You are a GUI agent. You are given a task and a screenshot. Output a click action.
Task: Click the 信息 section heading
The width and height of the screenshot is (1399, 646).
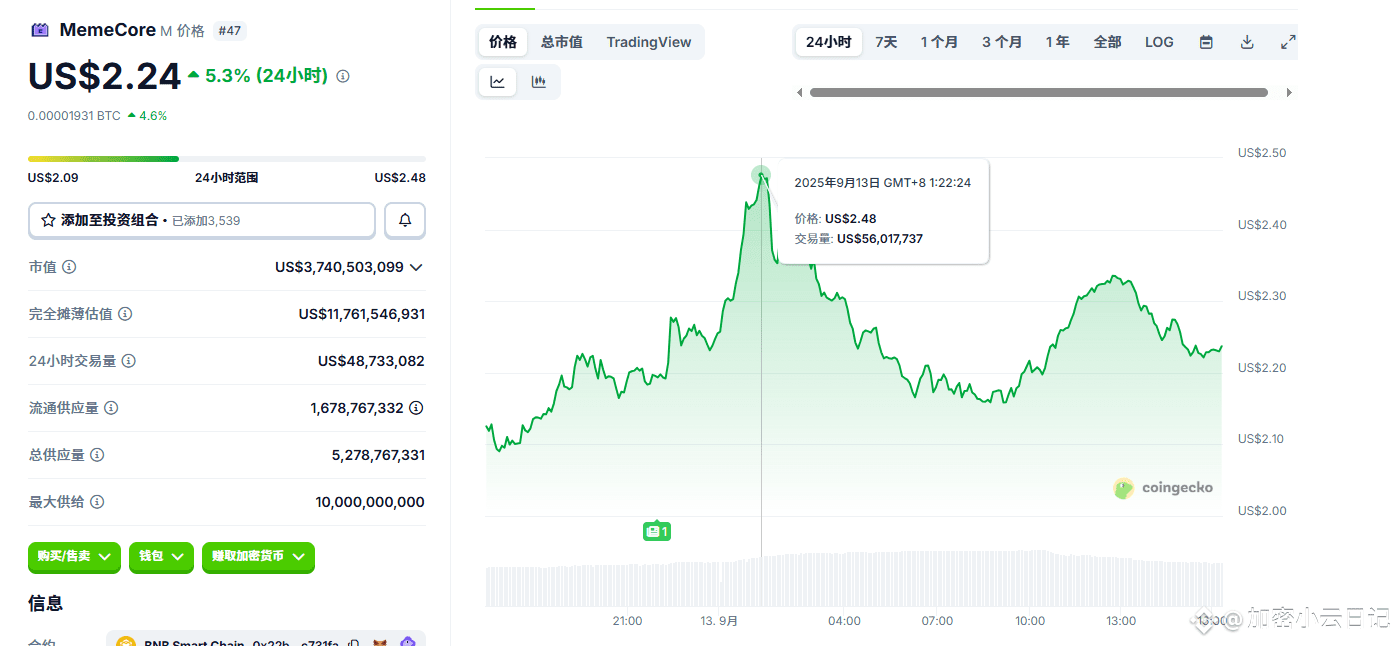click(45, 603)
